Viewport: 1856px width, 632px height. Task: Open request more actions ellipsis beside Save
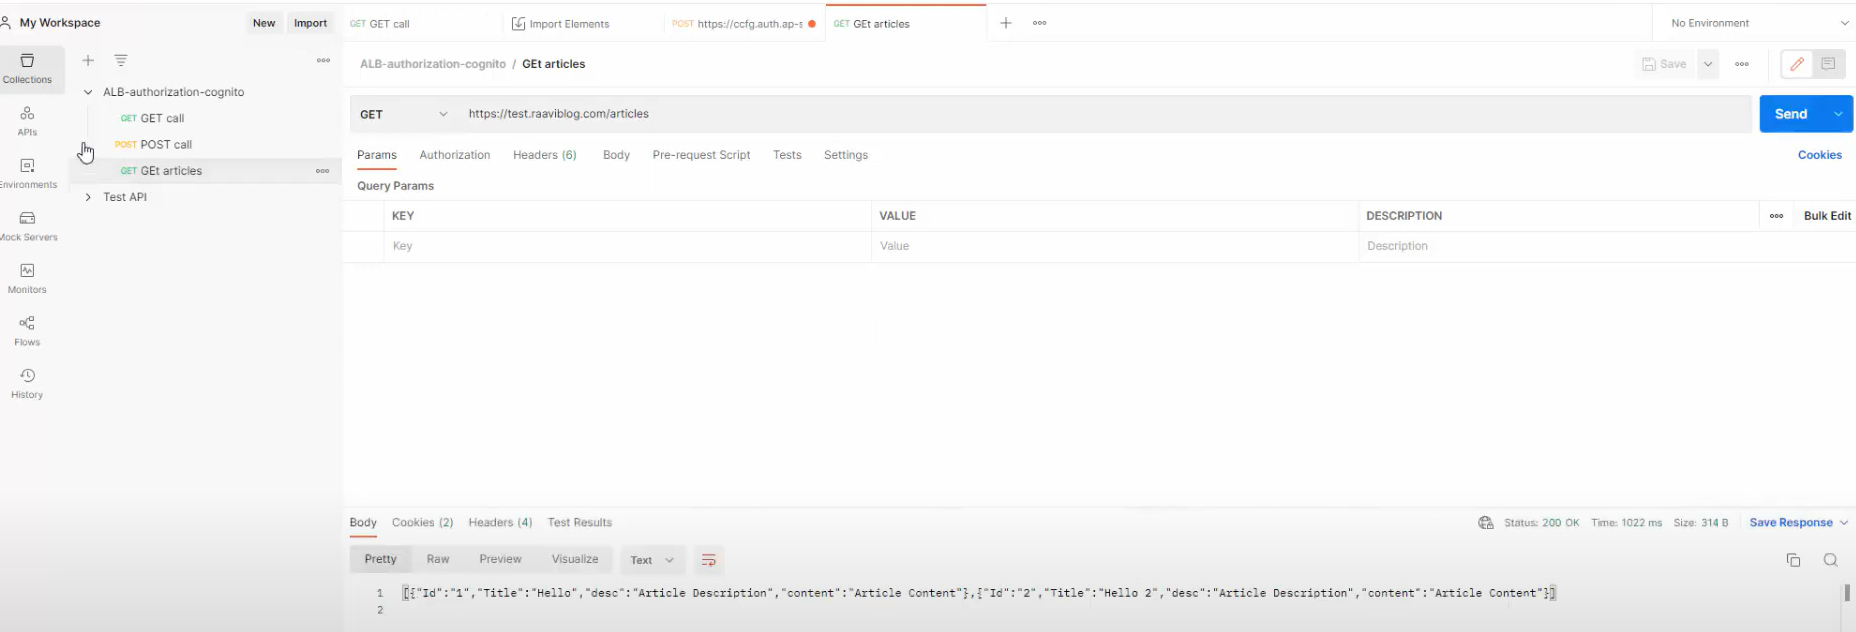click(1742, 64)
